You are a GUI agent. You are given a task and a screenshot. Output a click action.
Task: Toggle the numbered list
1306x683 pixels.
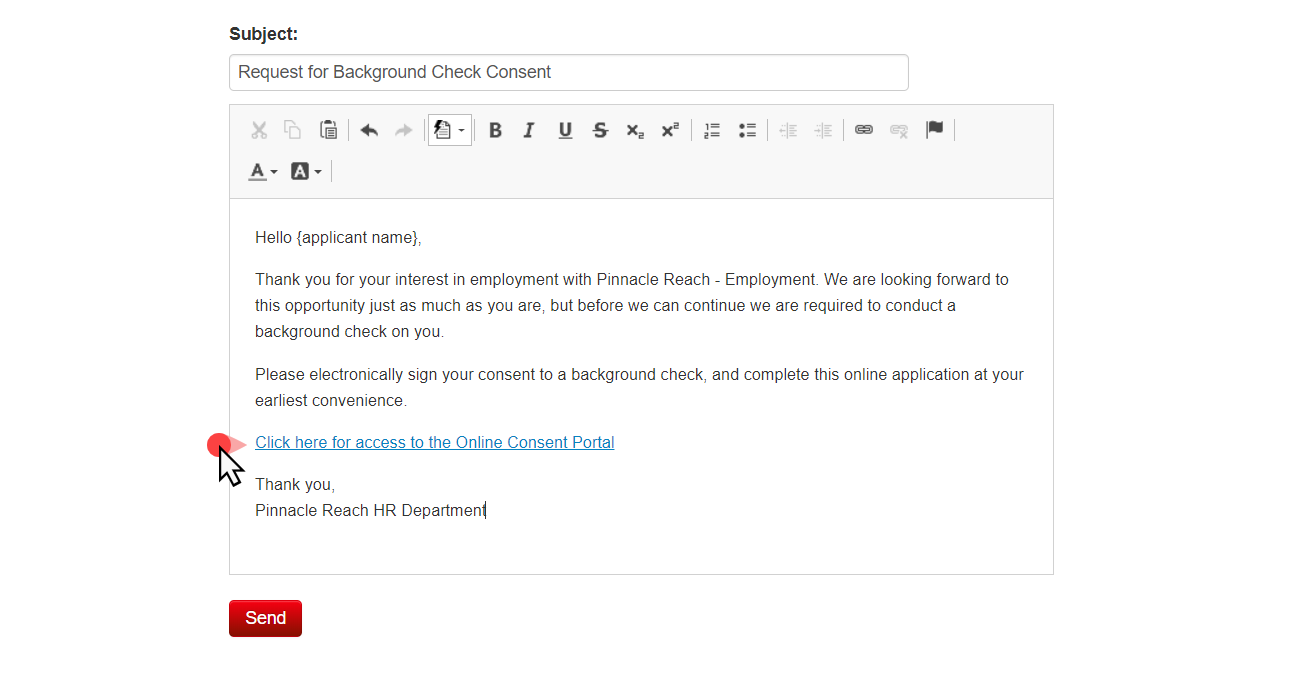[712, 130]
